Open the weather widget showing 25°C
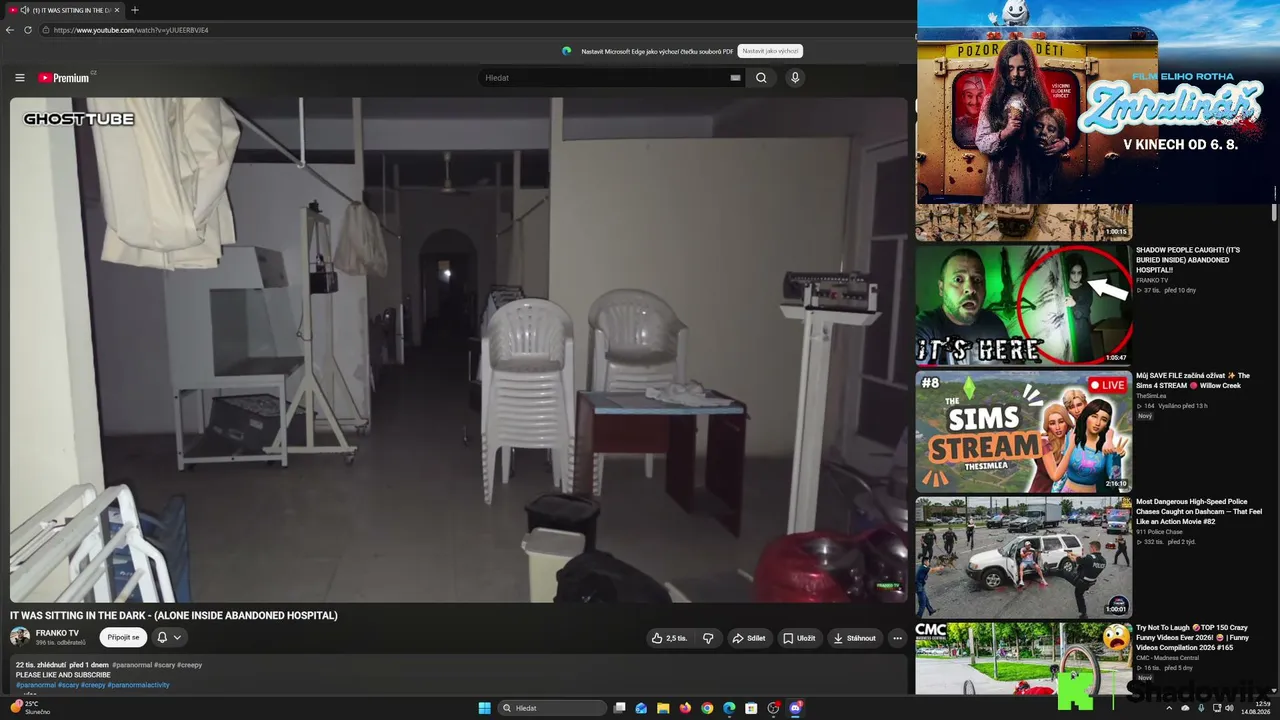Image resolution: width=1280 pixels, height=720 pixels. pyautogui.click(x=30, y=708)
